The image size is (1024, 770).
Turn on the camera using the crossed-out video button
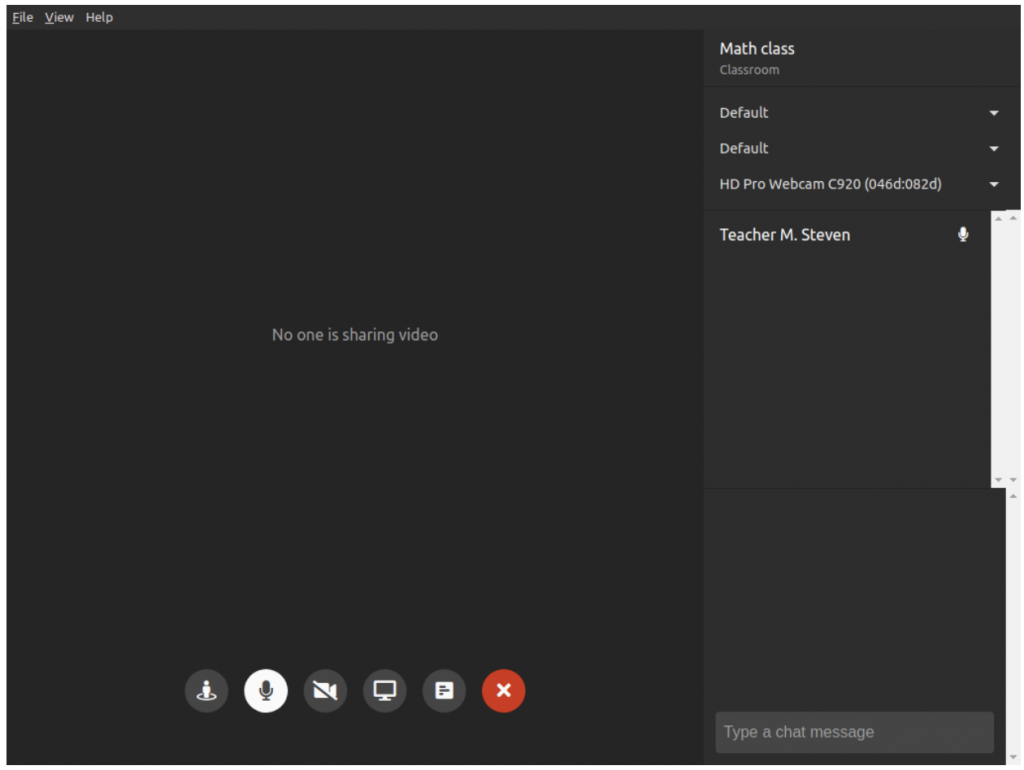[325, 691]
